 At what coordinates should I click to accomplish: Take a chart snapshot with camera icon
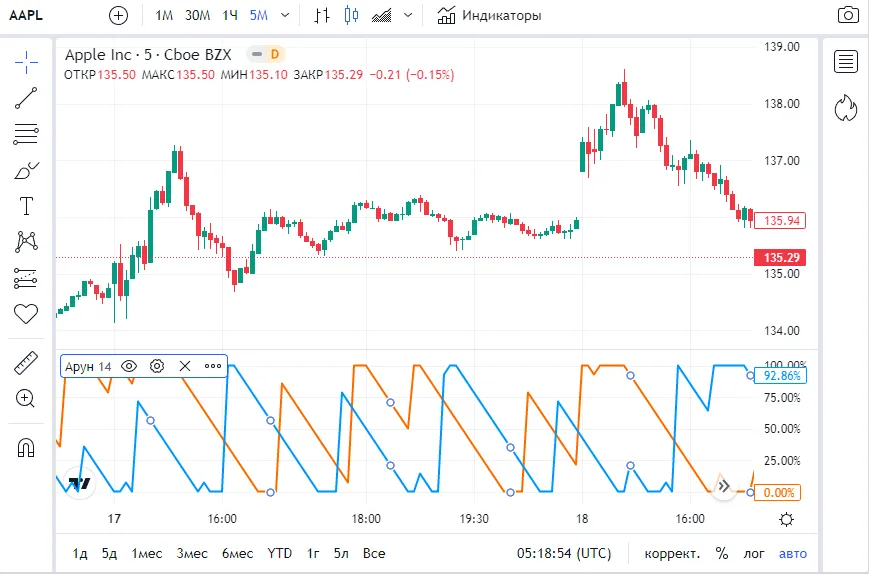pyautogui.click(x=848, y=15)
